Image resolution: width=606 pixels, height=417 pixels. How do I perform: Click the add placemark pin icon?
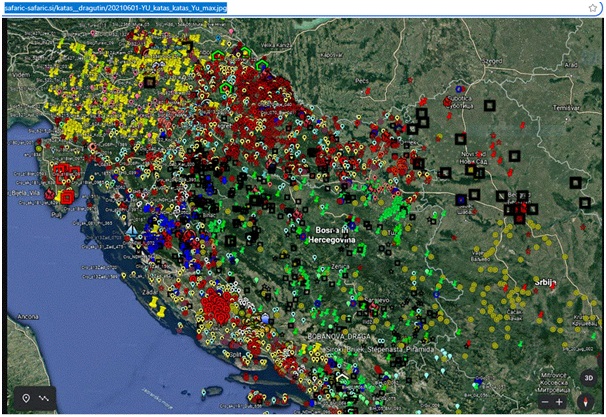click(26, 397)
